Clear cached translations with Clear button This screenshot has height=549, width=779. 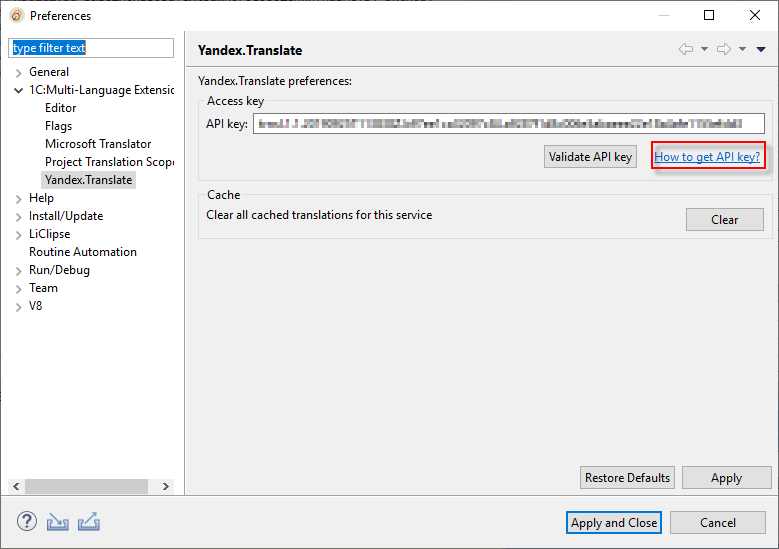(x=724, y=220)
